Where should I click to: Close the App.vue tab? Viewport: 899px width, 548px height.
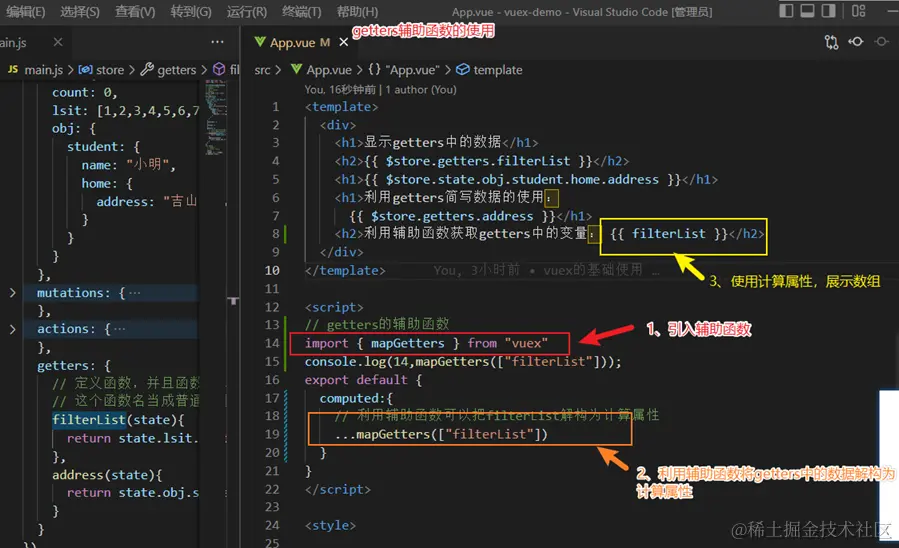343,42
